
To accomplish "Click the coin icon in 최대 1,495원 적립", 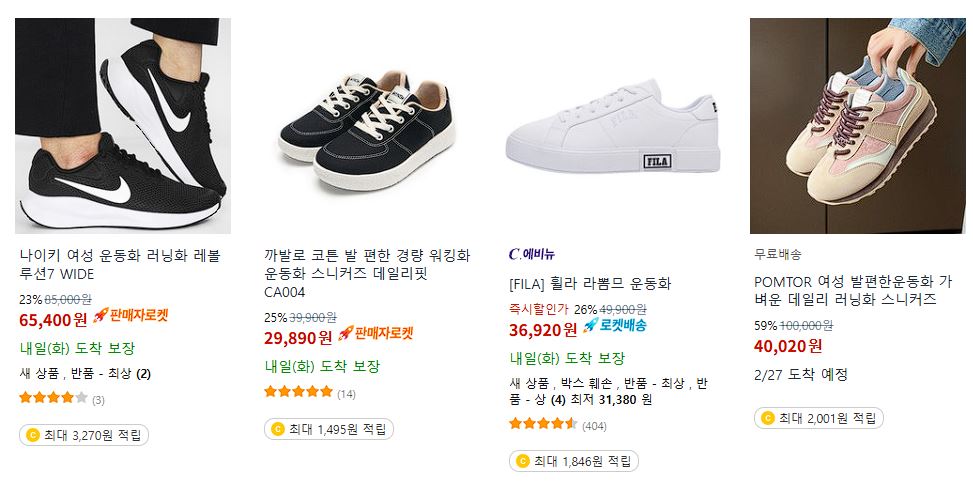I will pos(277,429).
